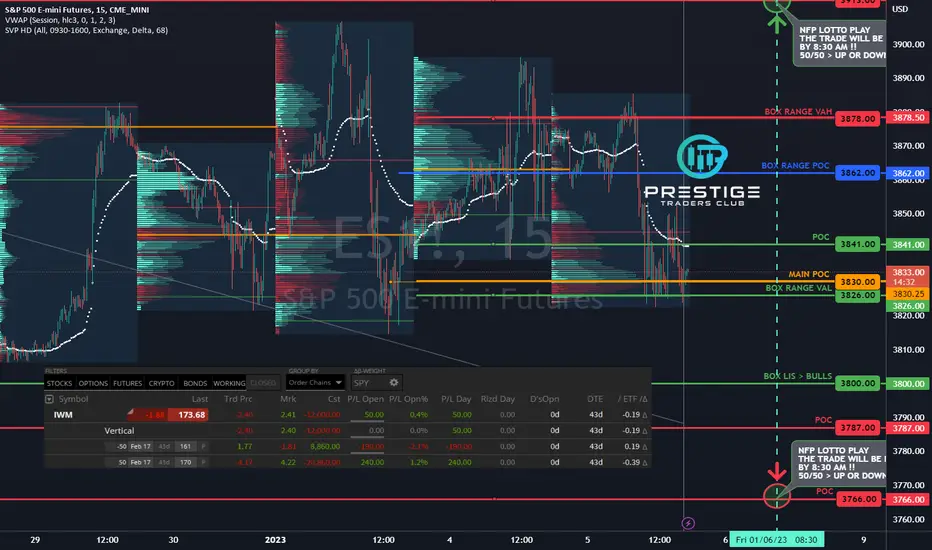The image size is (932, 550).
Task: Sort by the Mrk column header
Action: pos(288,399)
